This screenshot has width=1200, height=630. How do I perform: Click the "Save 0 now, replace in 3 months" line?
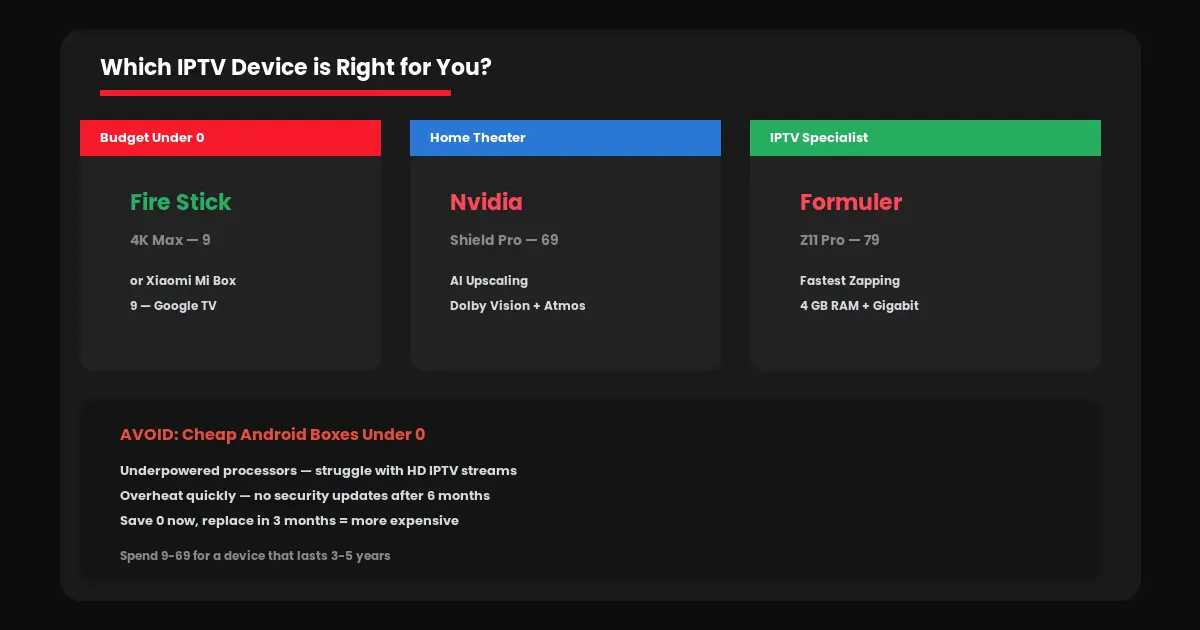[289, 521]
